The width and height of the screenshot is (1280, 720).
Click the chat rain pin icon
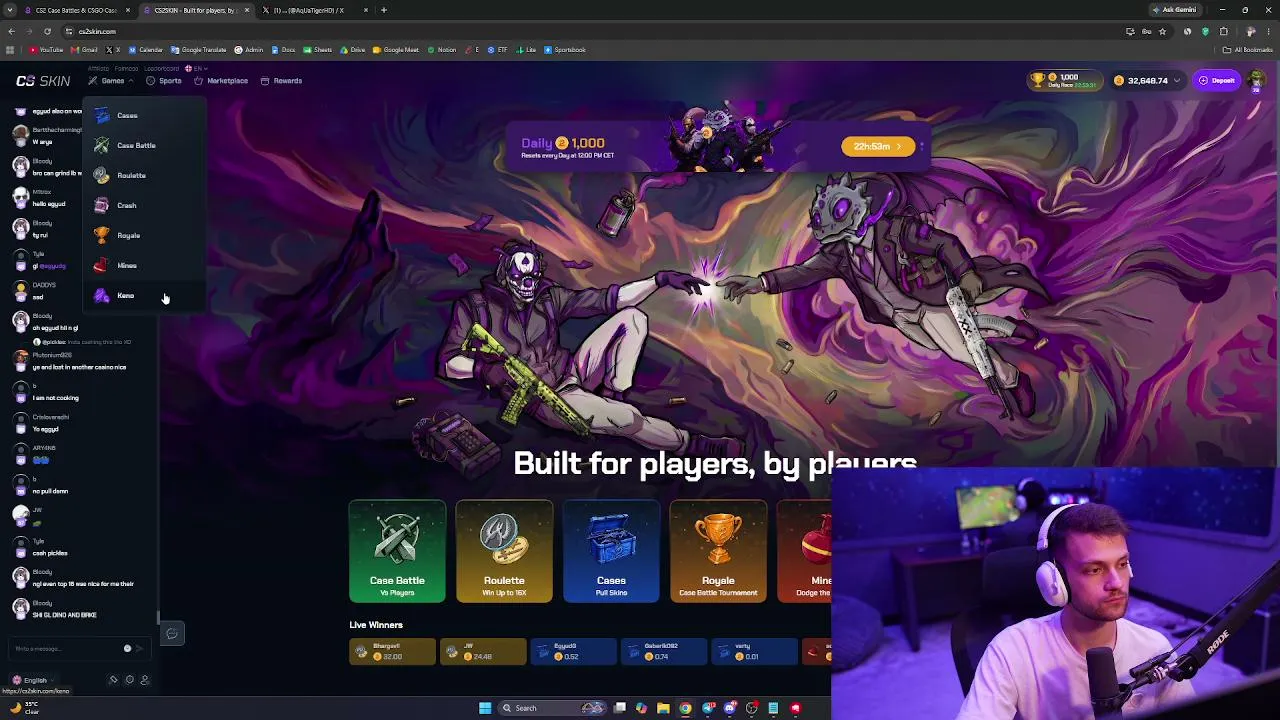coord(113,680)
